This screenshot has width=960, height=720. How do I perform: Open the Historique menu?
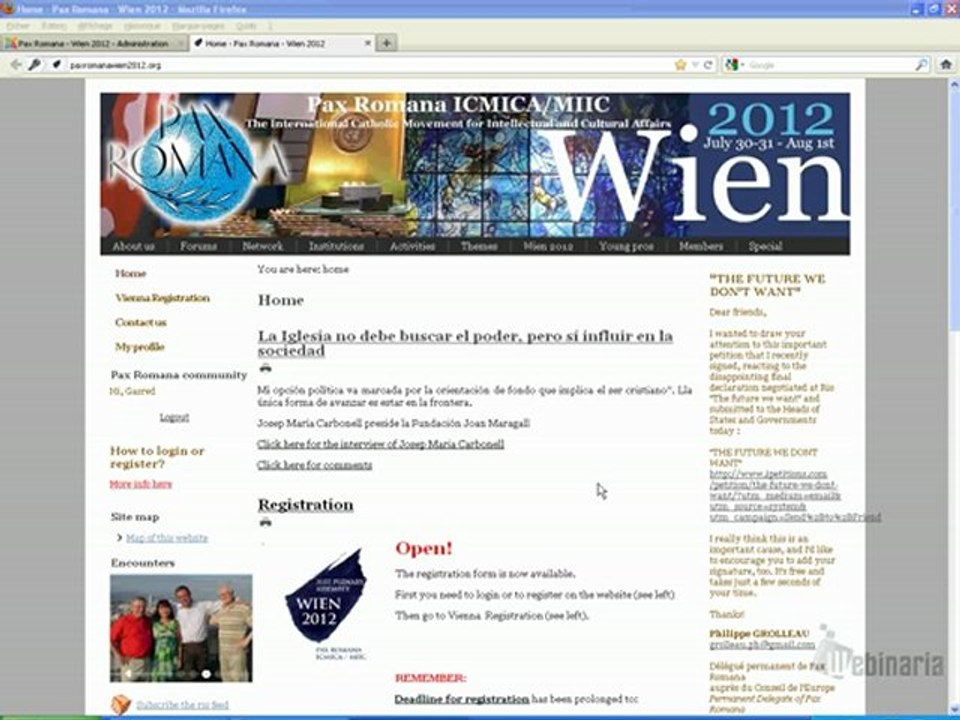click(142, 26)
